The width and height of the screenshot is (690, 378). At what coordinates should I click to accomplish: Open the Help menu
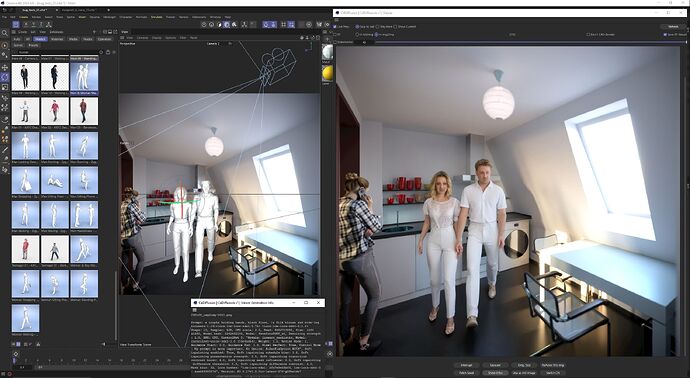click(x=228, y=17)
